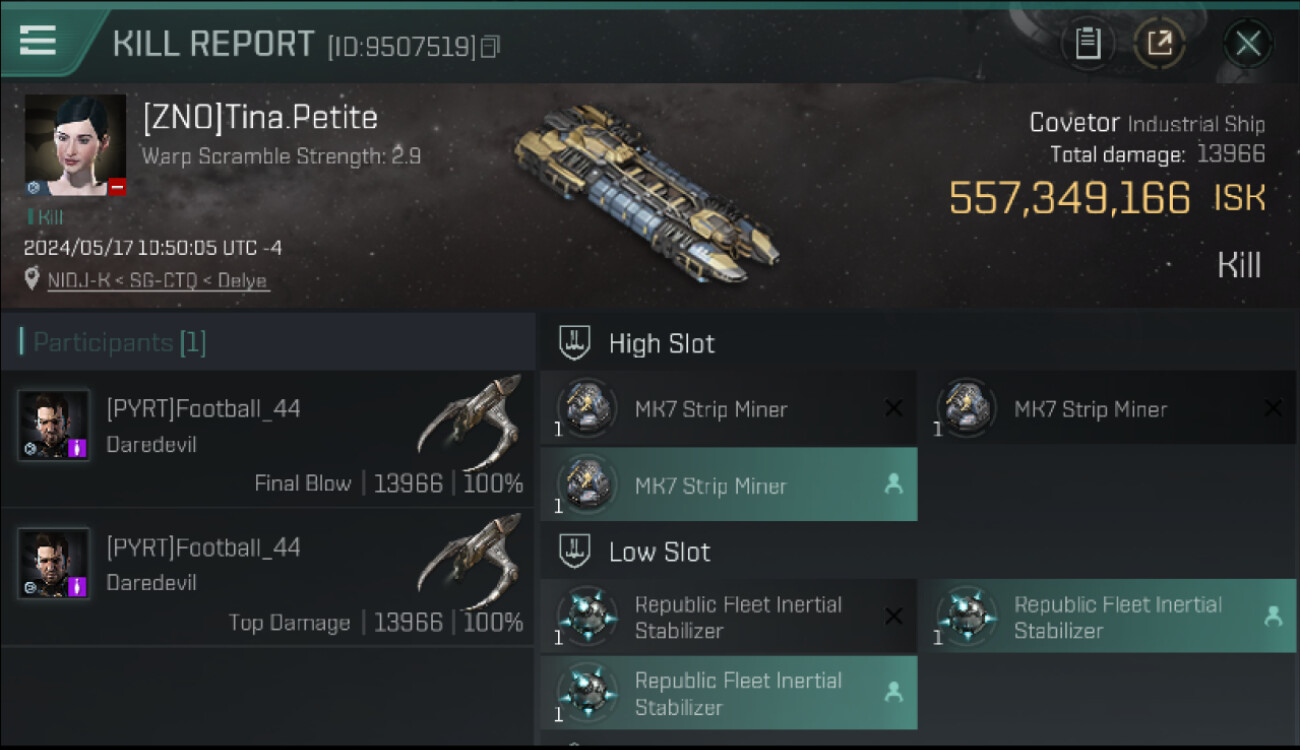Click the share export icon
This screenshot has height=750, width=1300.
click(x=1159, y=43)
